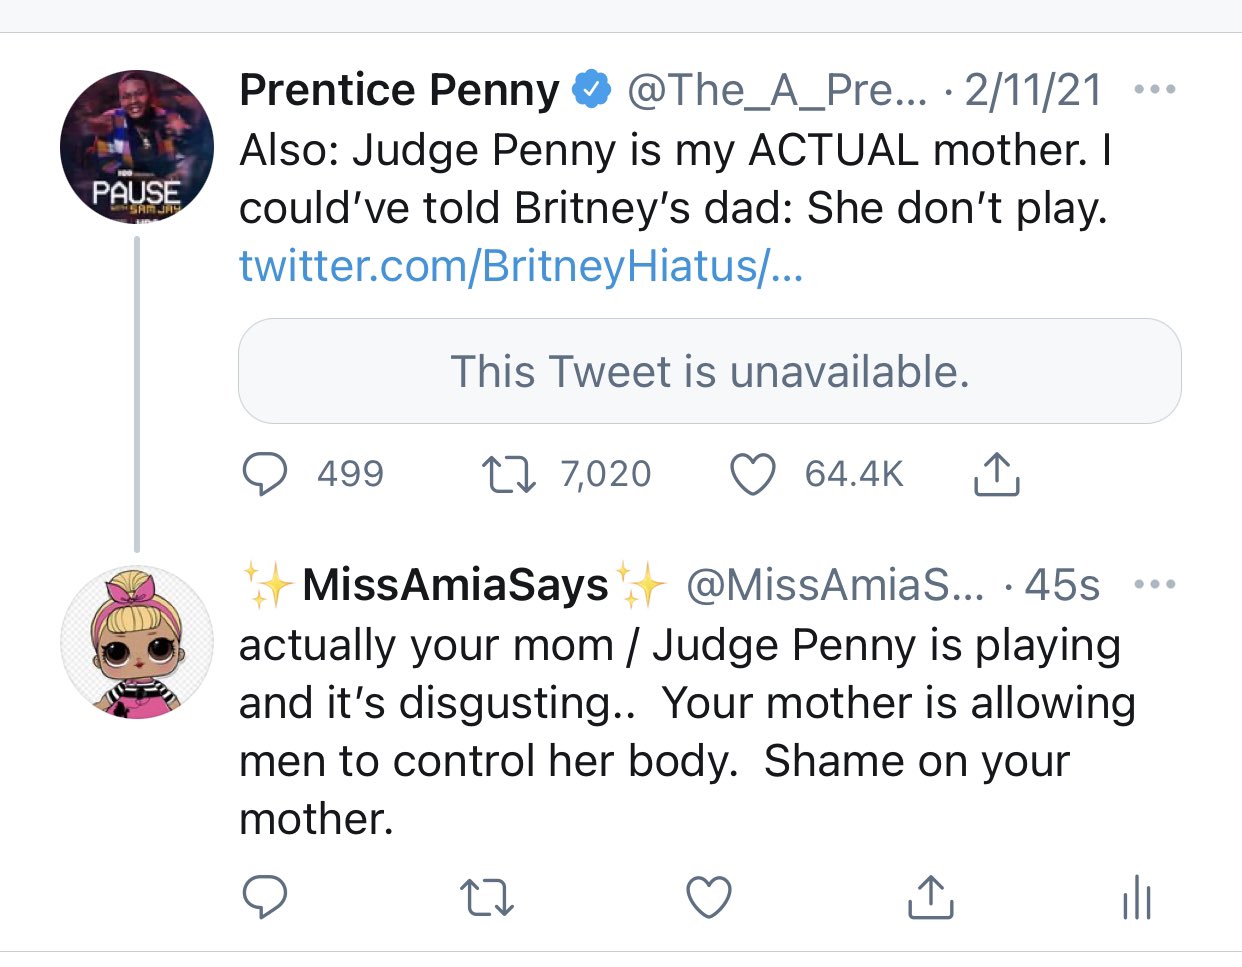Share MissAmiaSays' reply tweet
Screen dimensions: 1242x967
click(x=930, y=897)
